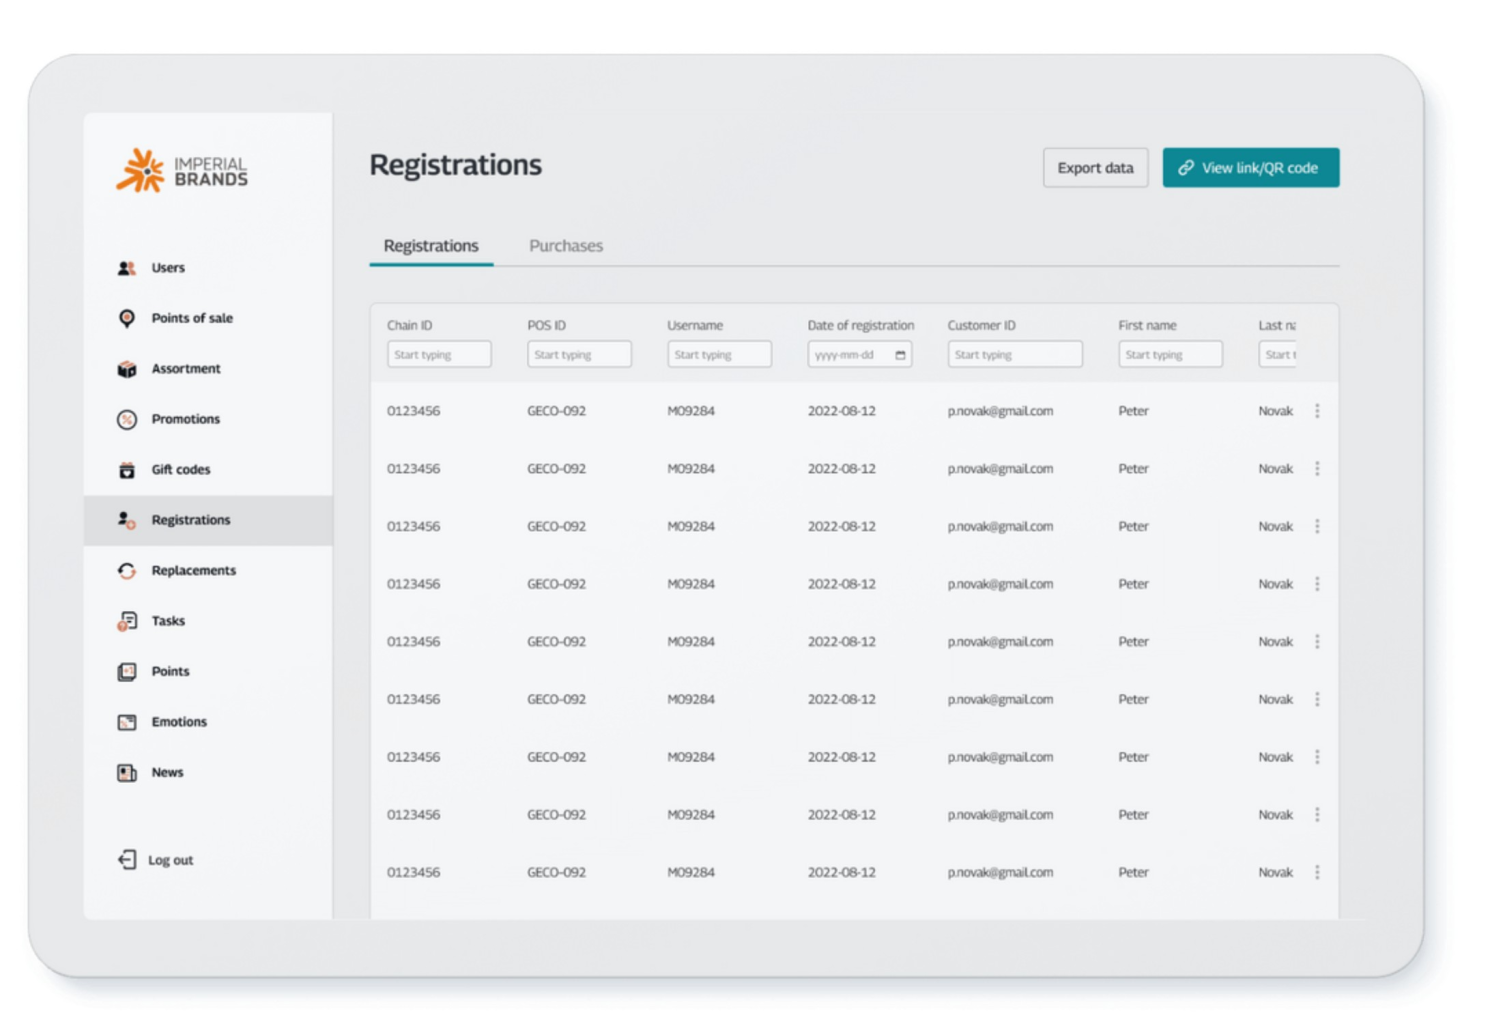Open the Points sidebar menu item
The height and width of the screenshot is (1024, 1490).
click(x=170, y=671)
